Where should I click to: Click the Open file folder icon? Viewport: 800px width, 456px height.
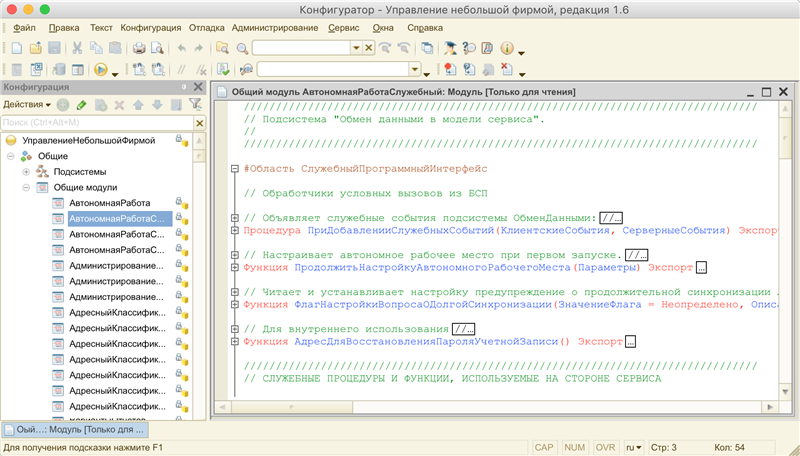[35, 48]
